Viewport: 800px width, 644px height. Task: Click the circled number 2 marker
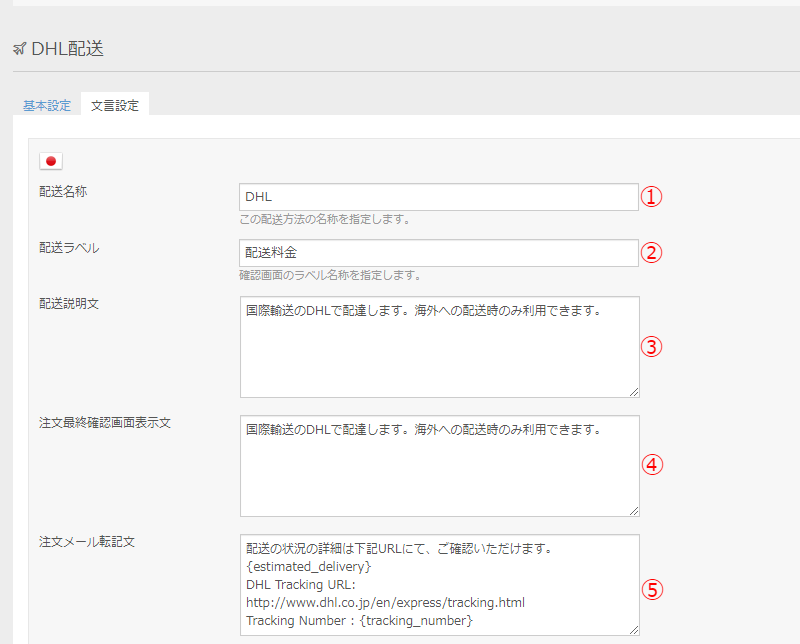point(652,253)
